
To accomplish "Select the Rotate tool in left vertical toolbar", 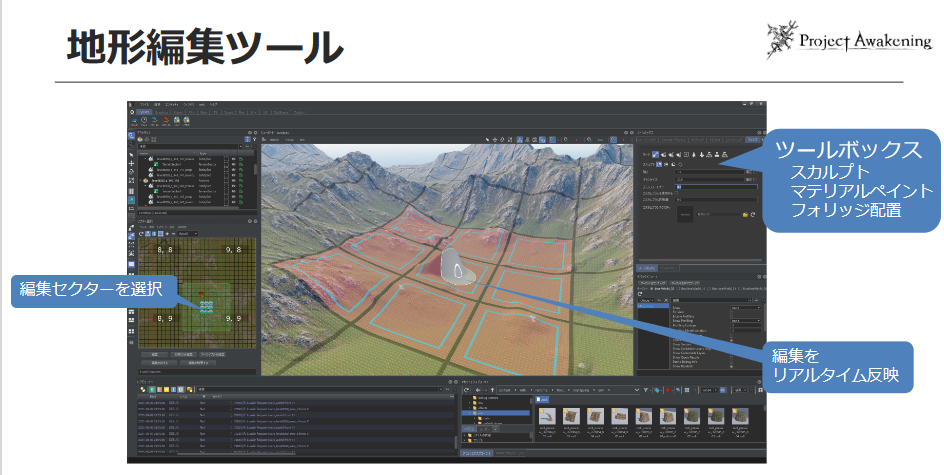I will pyautogui.click(x=131, y=172).
